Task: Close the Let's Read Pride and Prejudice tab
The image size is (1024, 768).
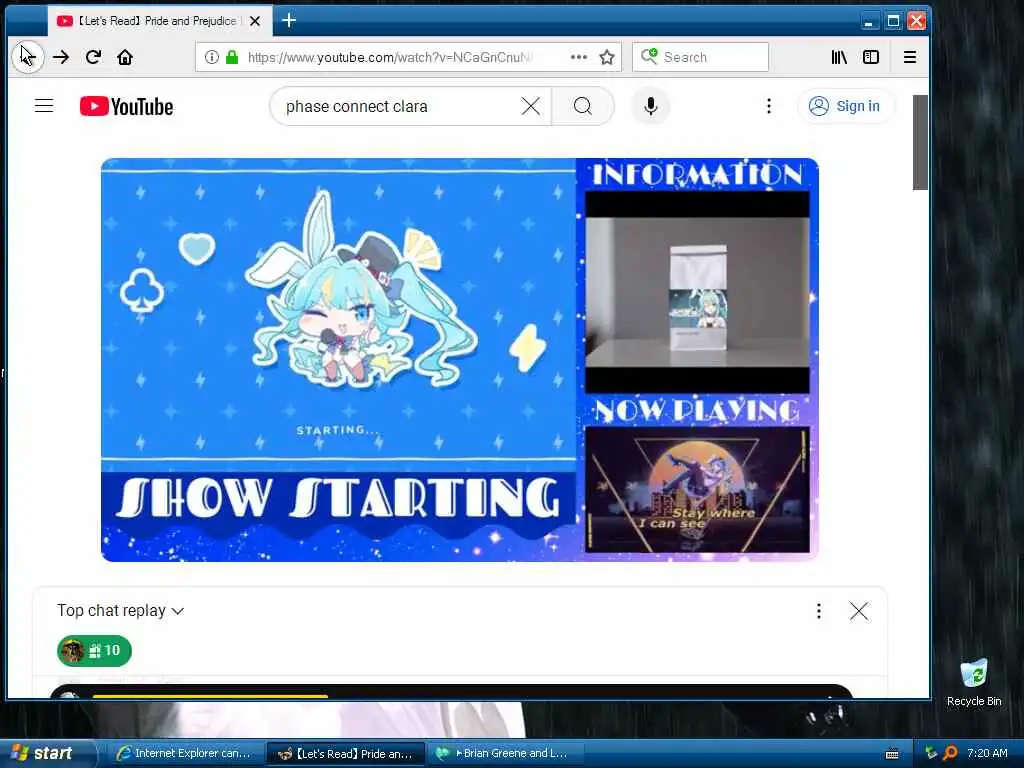Action: point(255,21)
